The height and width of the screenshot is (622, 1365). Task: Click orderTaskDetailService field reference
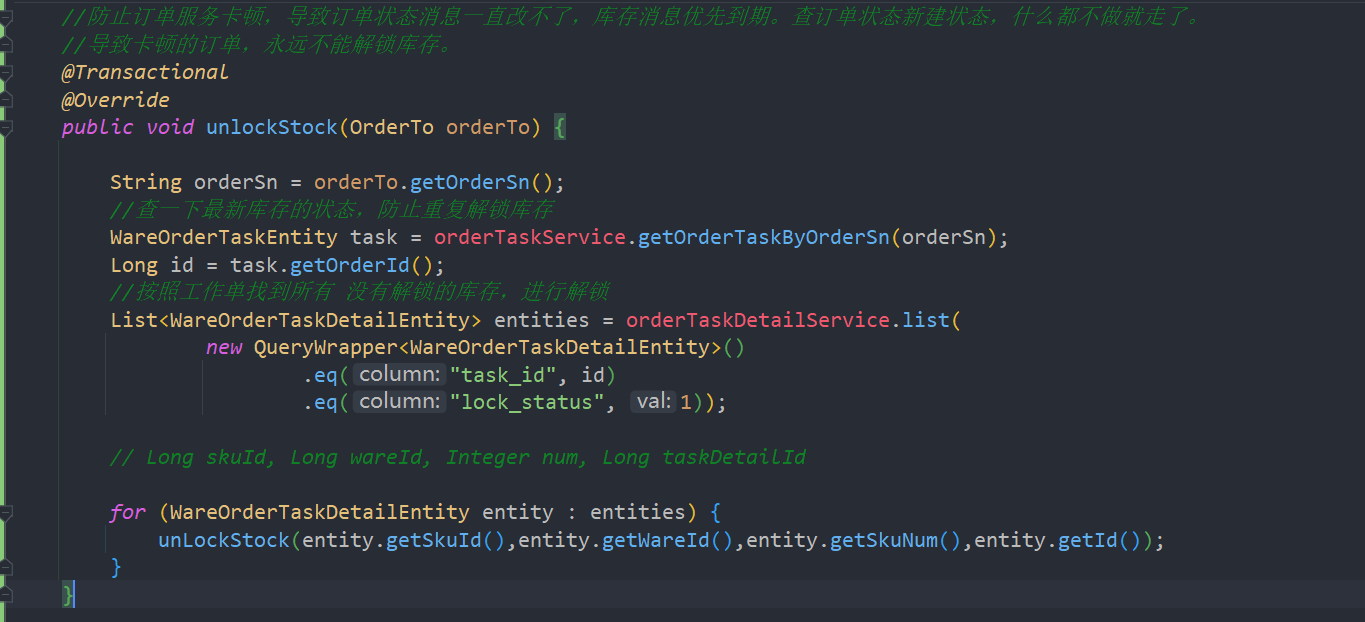tap(758, 320)
